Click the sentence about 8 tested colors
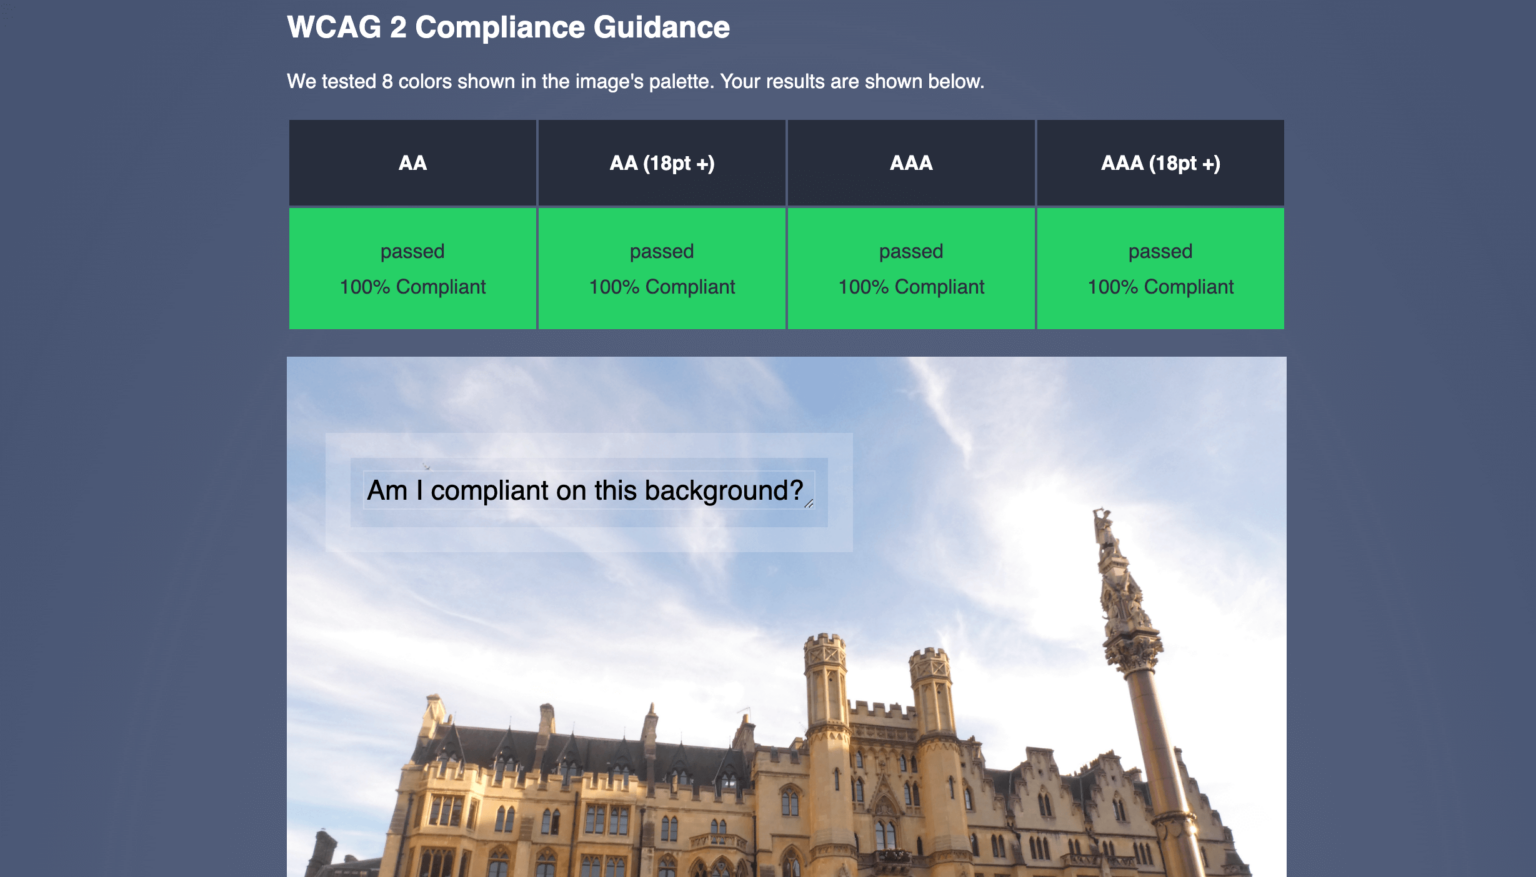The image size is (1536, 877). tap(635, 81)
